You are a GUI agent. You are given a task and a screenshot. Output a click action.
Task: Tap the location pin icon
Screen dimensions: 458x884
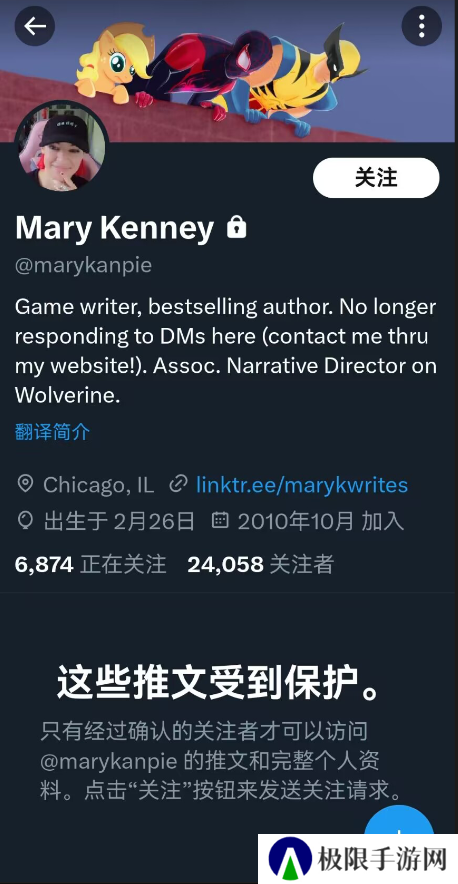(25, 484)
